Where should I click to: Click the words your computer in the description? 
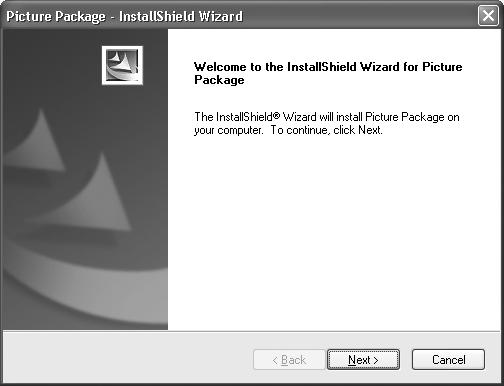(229, 130)
